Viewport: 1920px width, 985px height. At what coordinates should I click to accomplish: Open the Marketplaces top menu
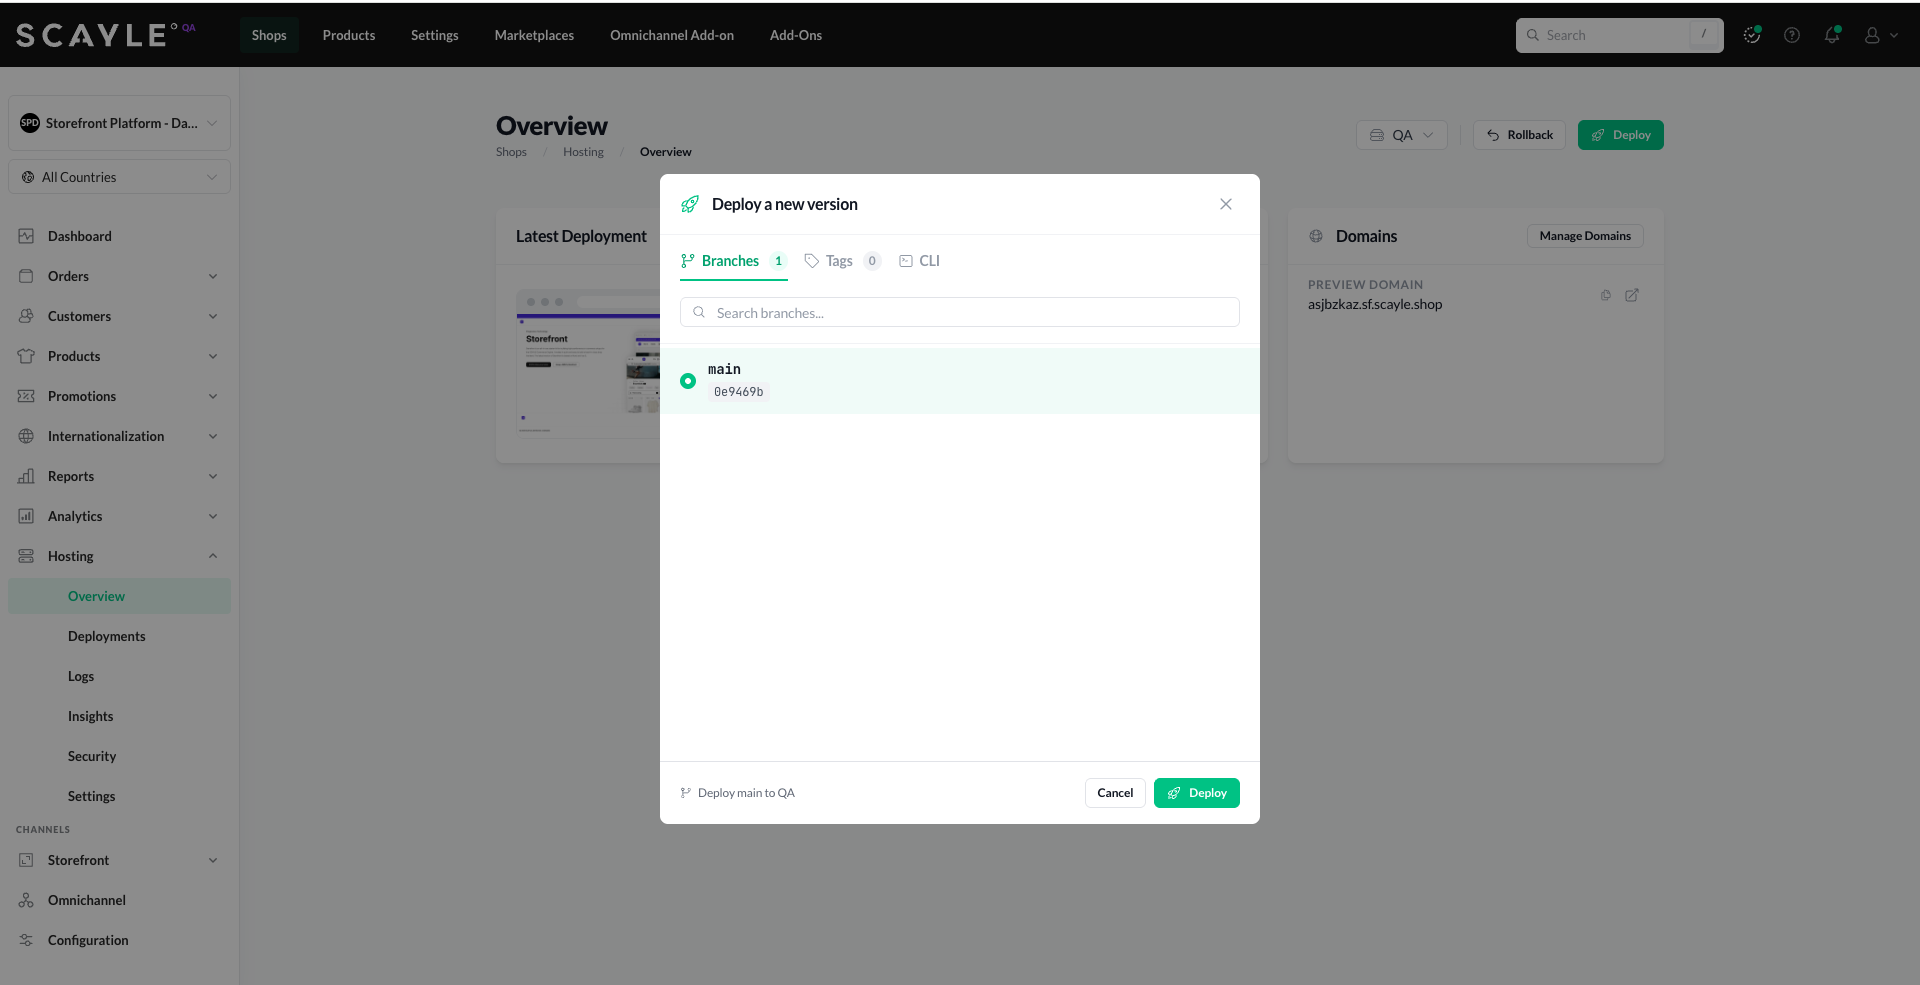tap(534, 35)
